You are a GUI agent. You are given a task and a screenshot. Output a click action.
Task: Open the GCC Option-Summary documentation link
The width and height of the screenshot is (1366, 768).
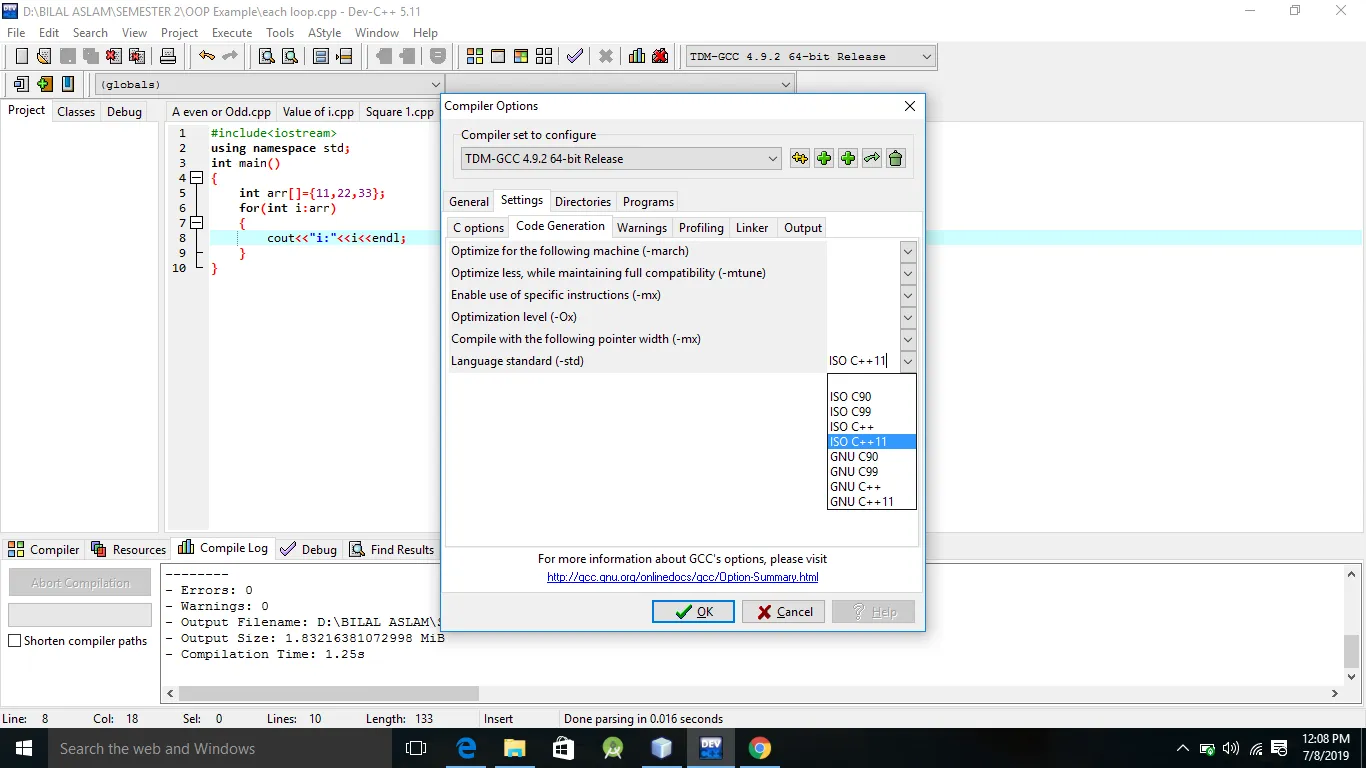[683, 577]
